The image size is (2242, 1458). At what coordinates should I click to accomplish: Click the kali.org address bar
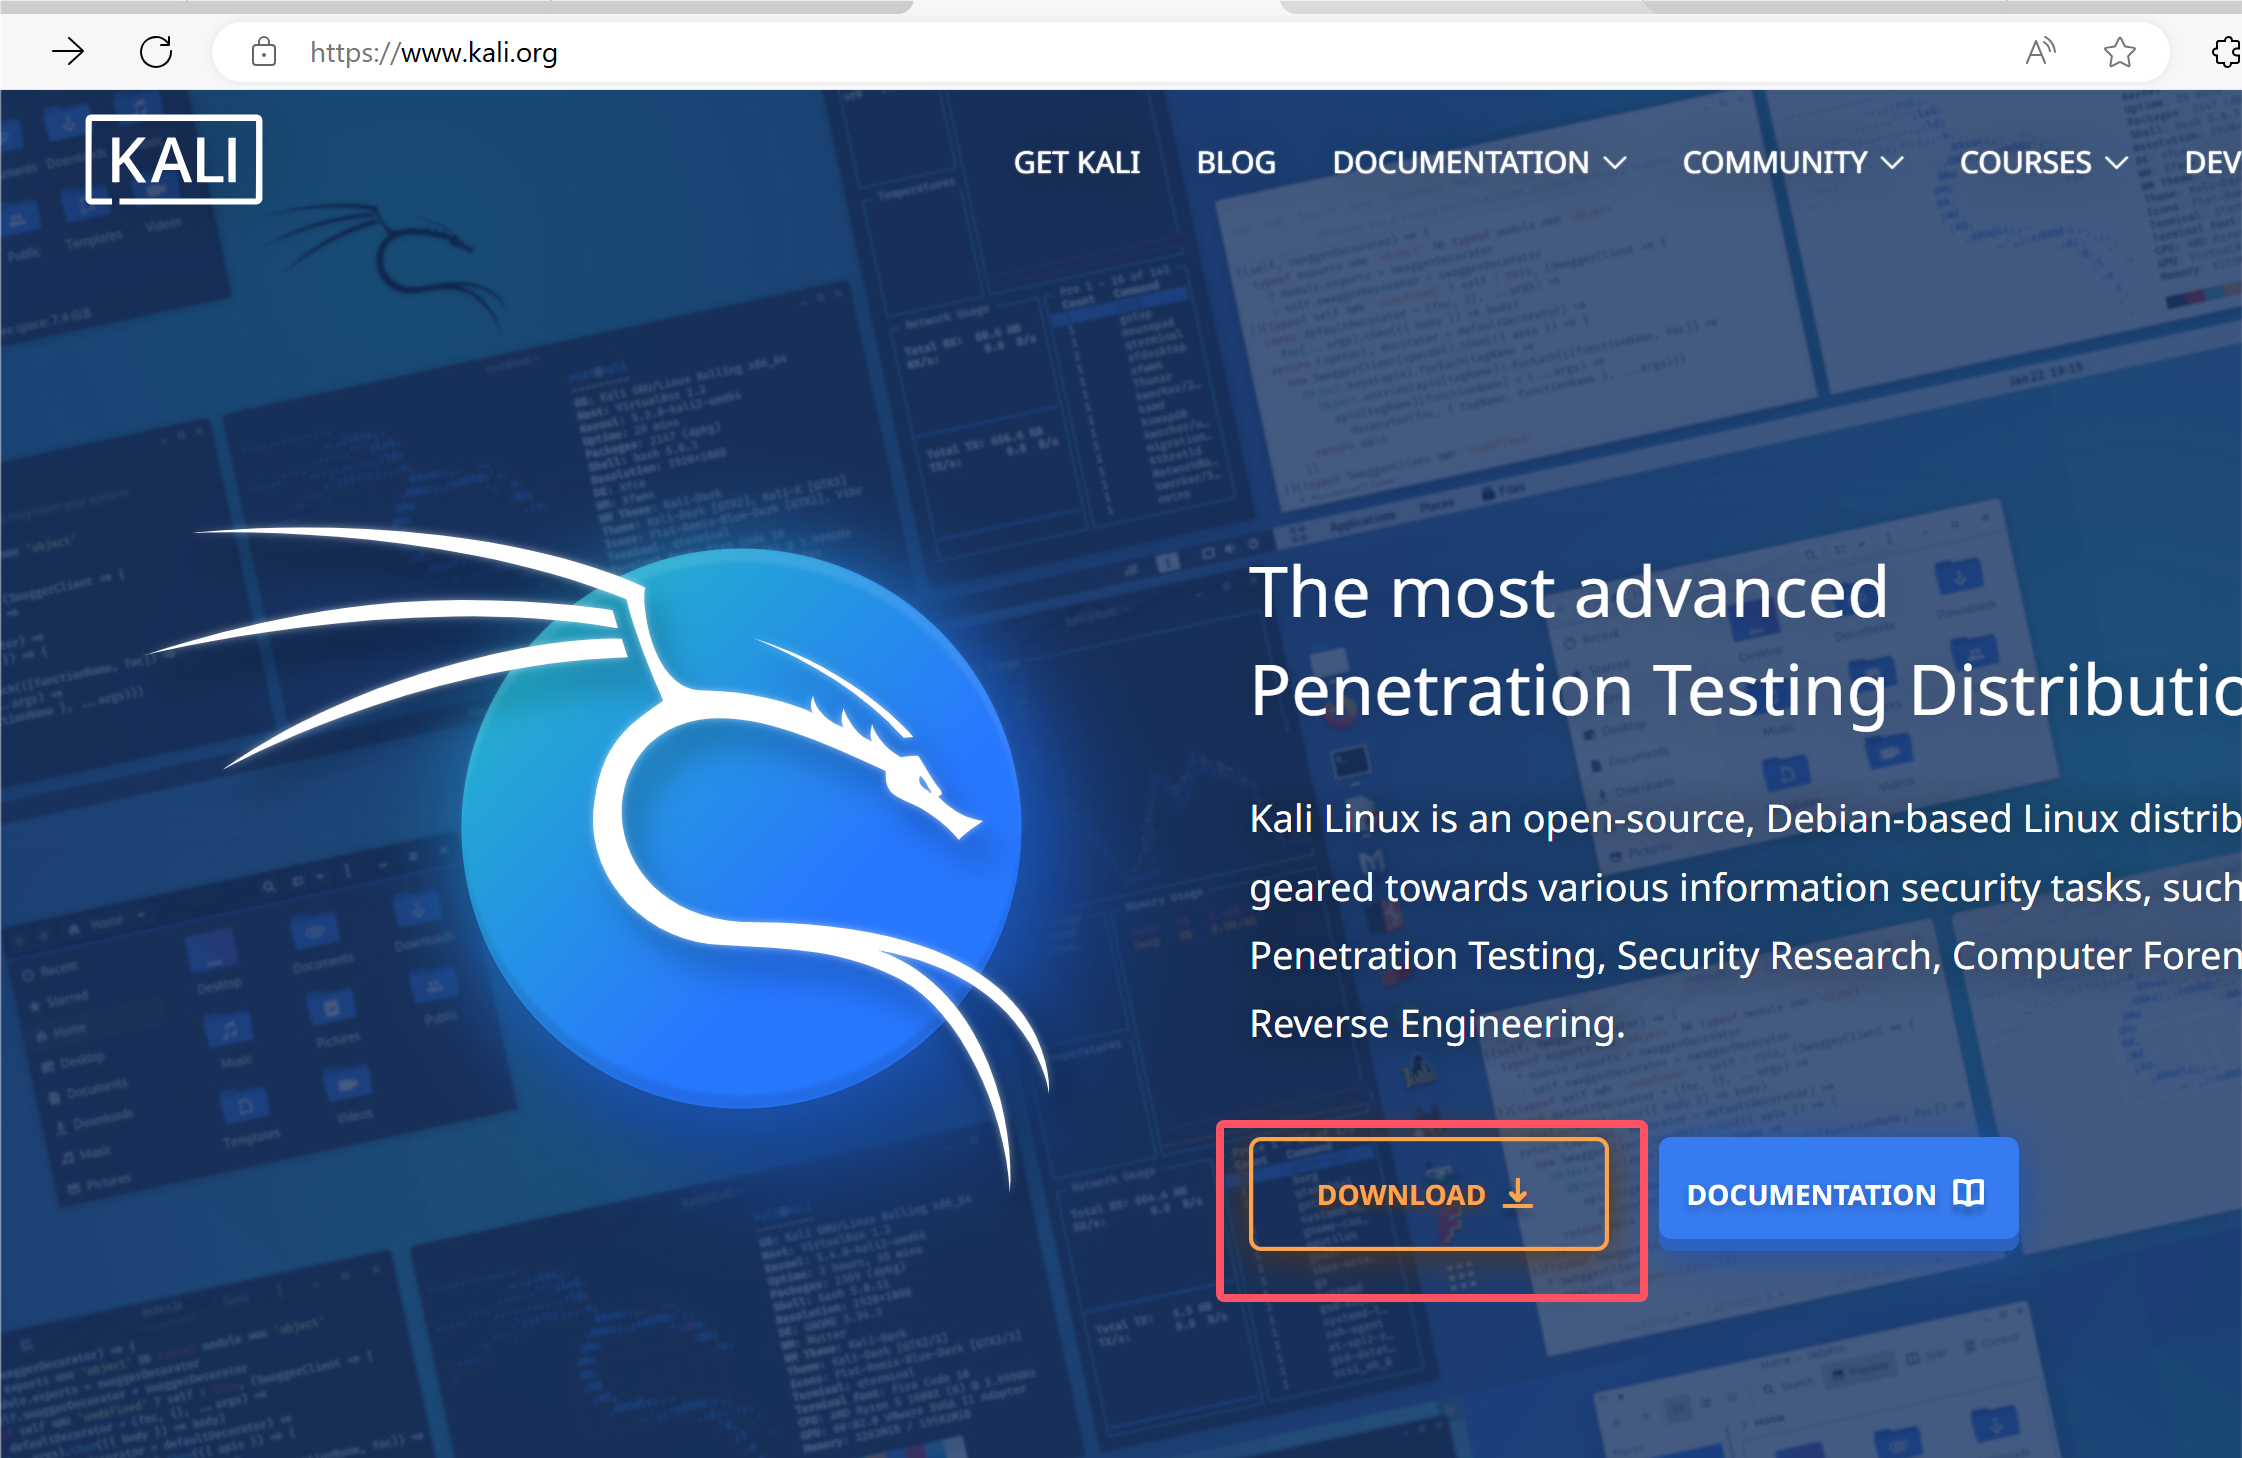pyautogui.click(x=434, y=52)
